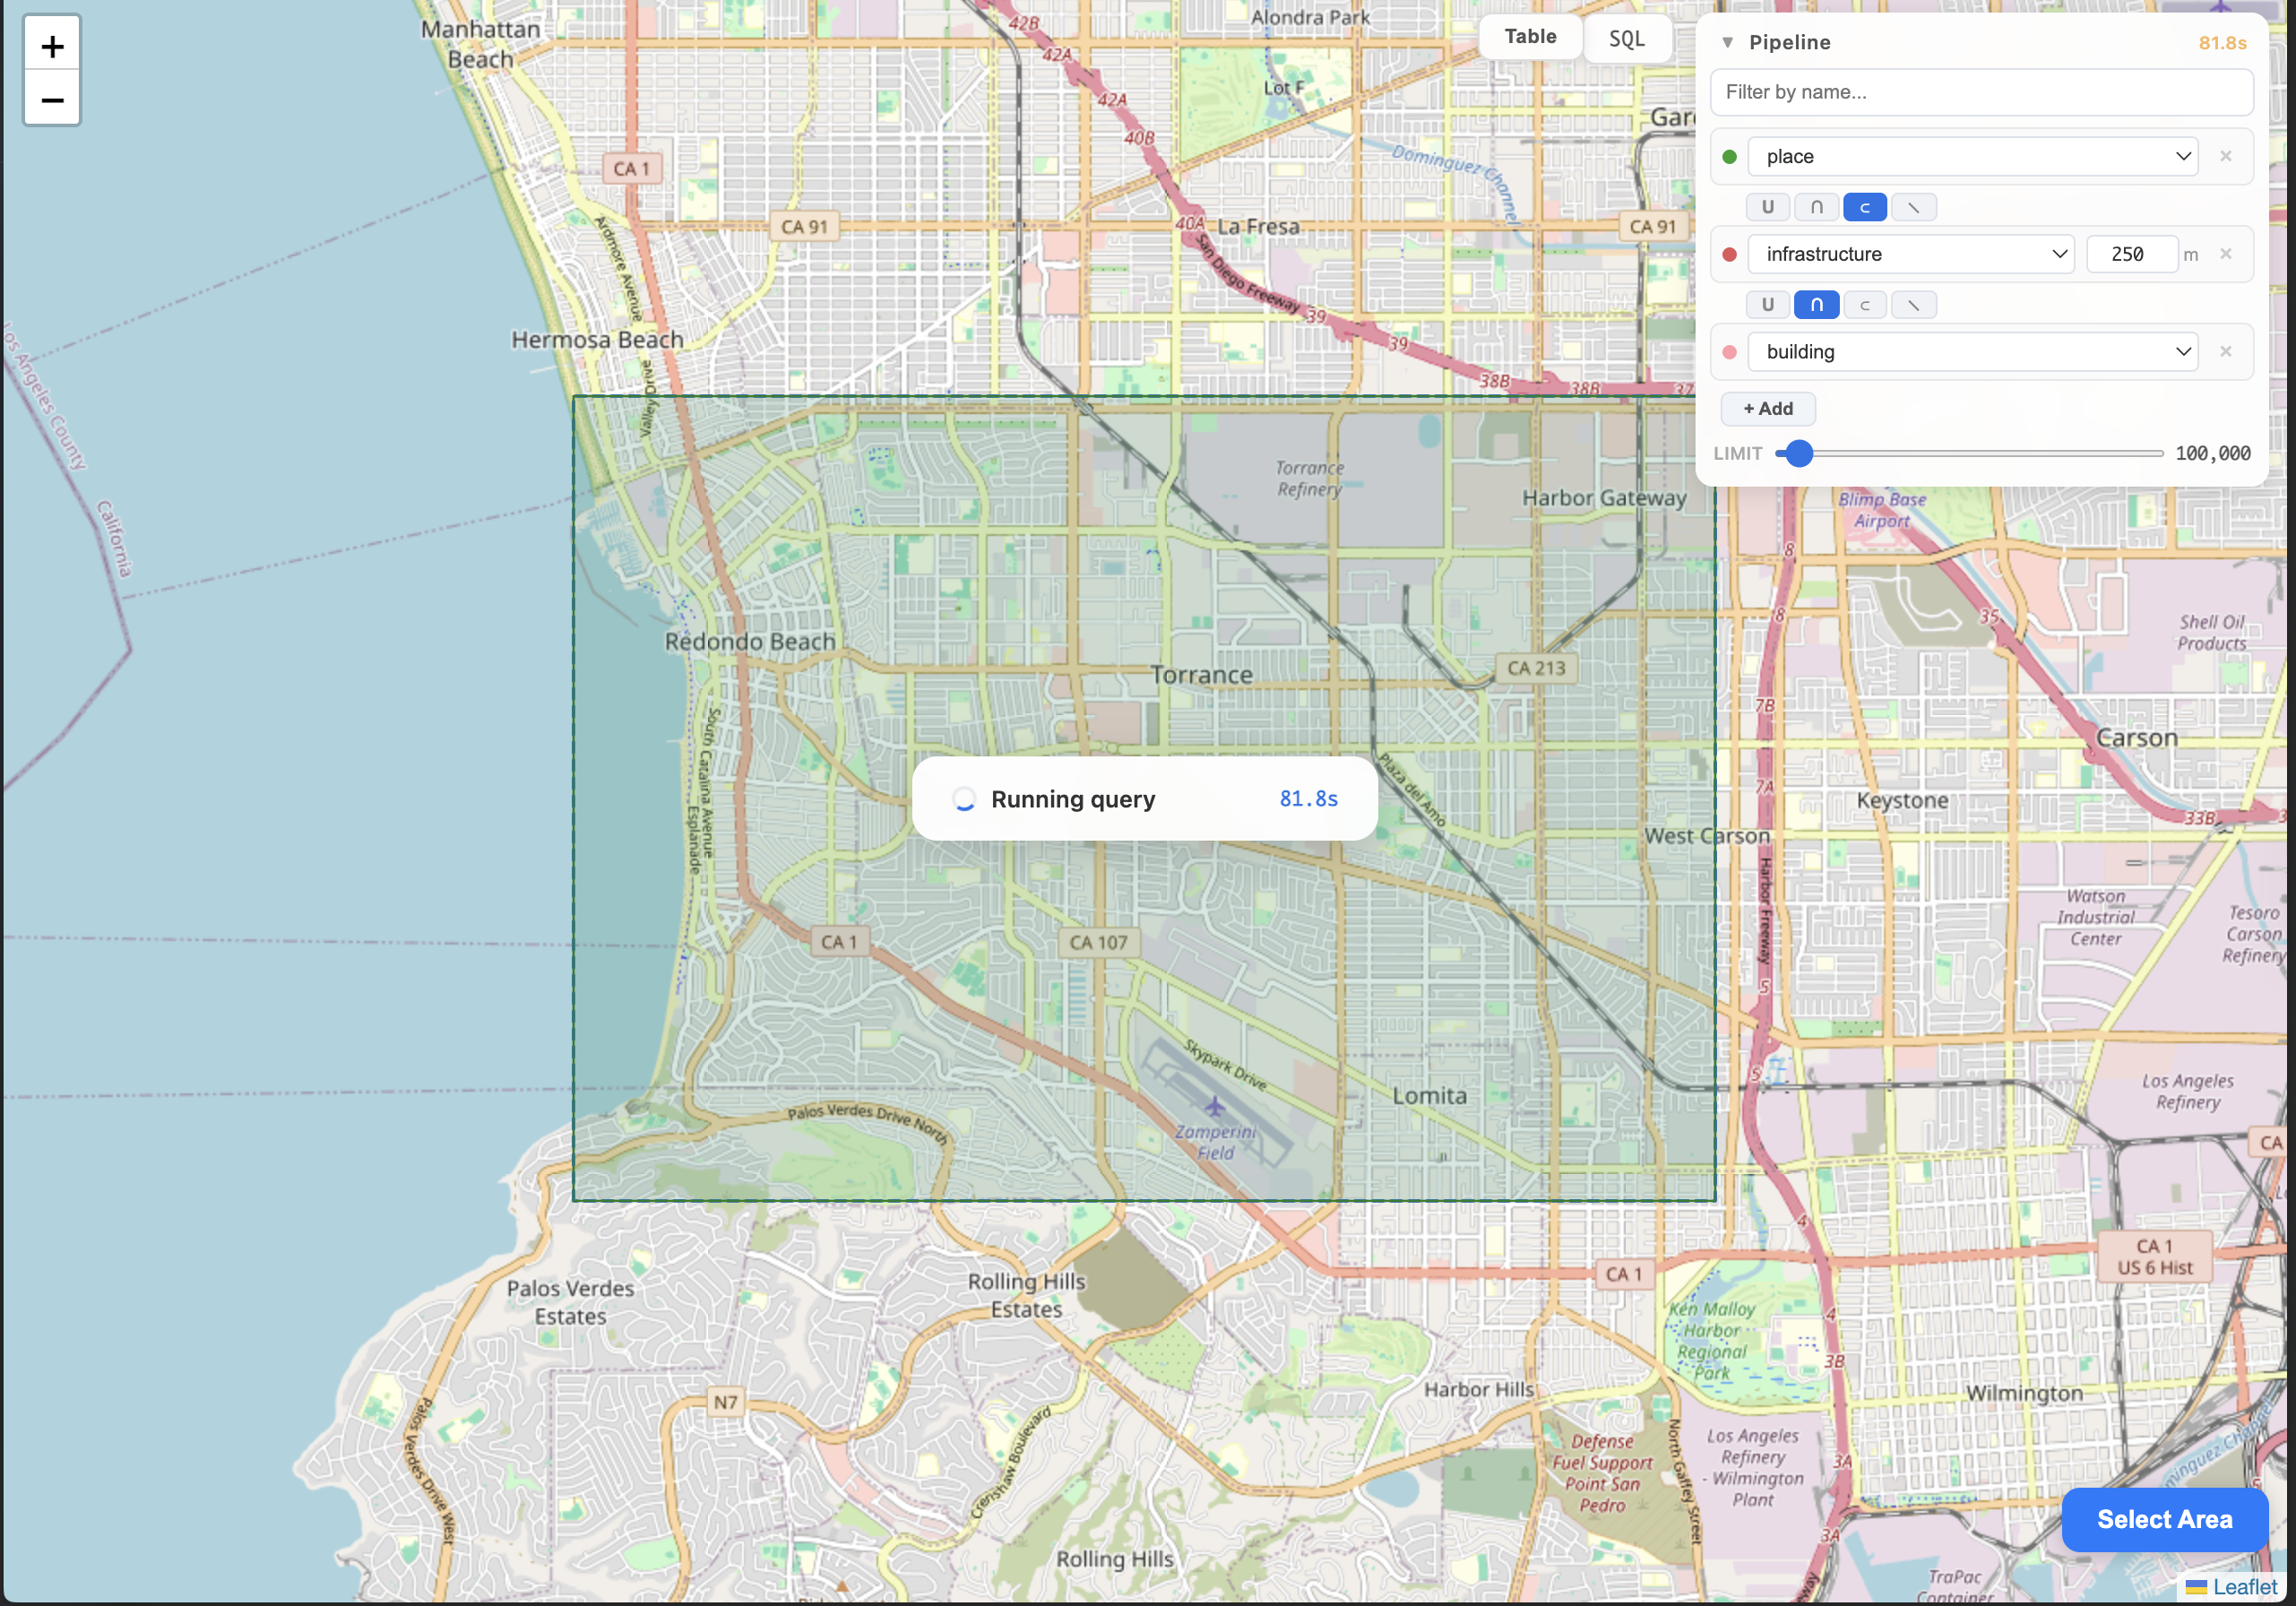Switch to the Table view
Viewport: 2296px width, 1606px height.
tap(1530, 36)
